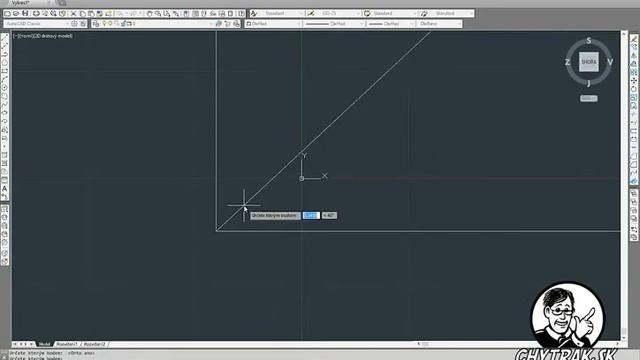The image size is (640, 360).
Task: Cut selection with the scissors icon
Action: coord(74,13)
